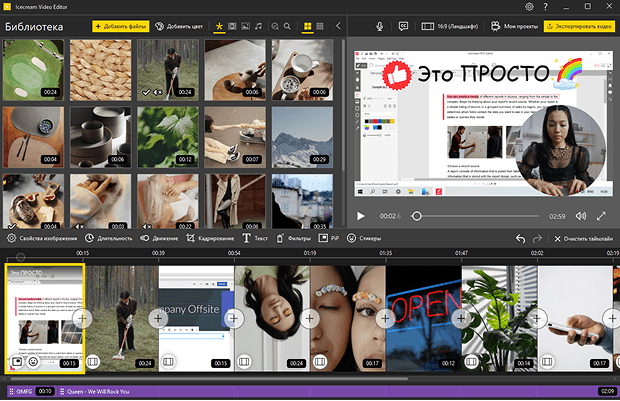This screenshot has height=401, width=620.
Task: Select the skateboard 00:07 library thumbnail
Action: click(x=235, y=137)
